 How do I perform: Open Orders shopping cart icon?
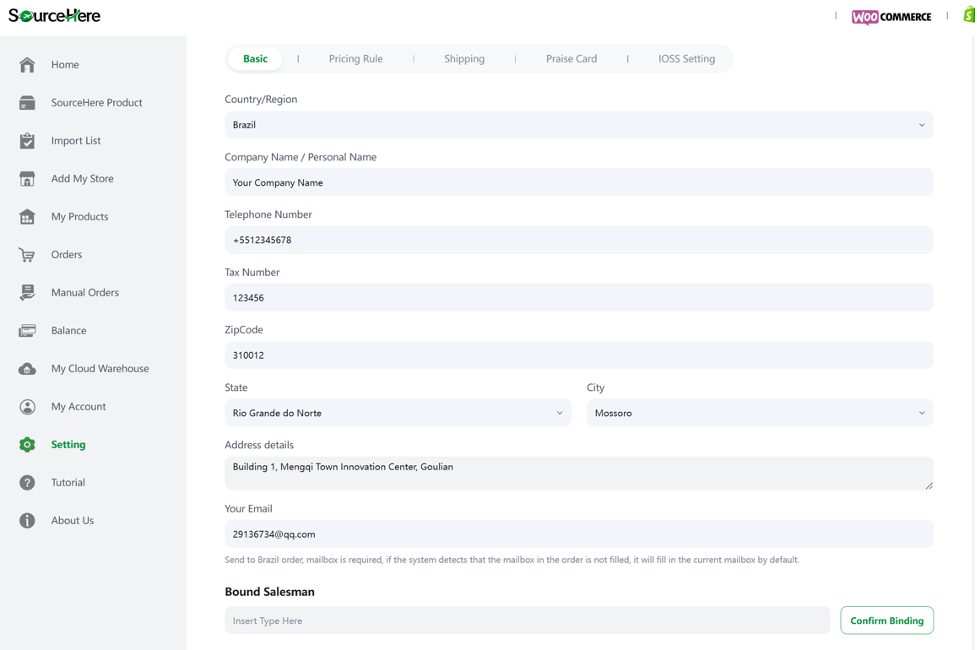[27, 255]
